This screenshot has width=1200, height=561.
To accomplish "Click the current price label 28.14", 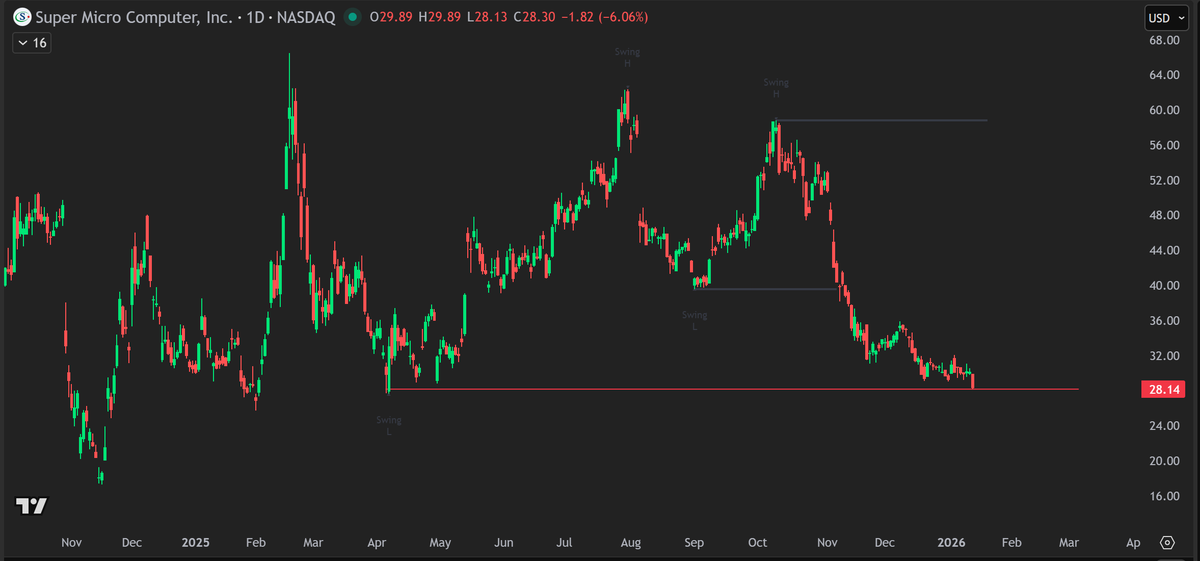I will (x=1163, y=391).
